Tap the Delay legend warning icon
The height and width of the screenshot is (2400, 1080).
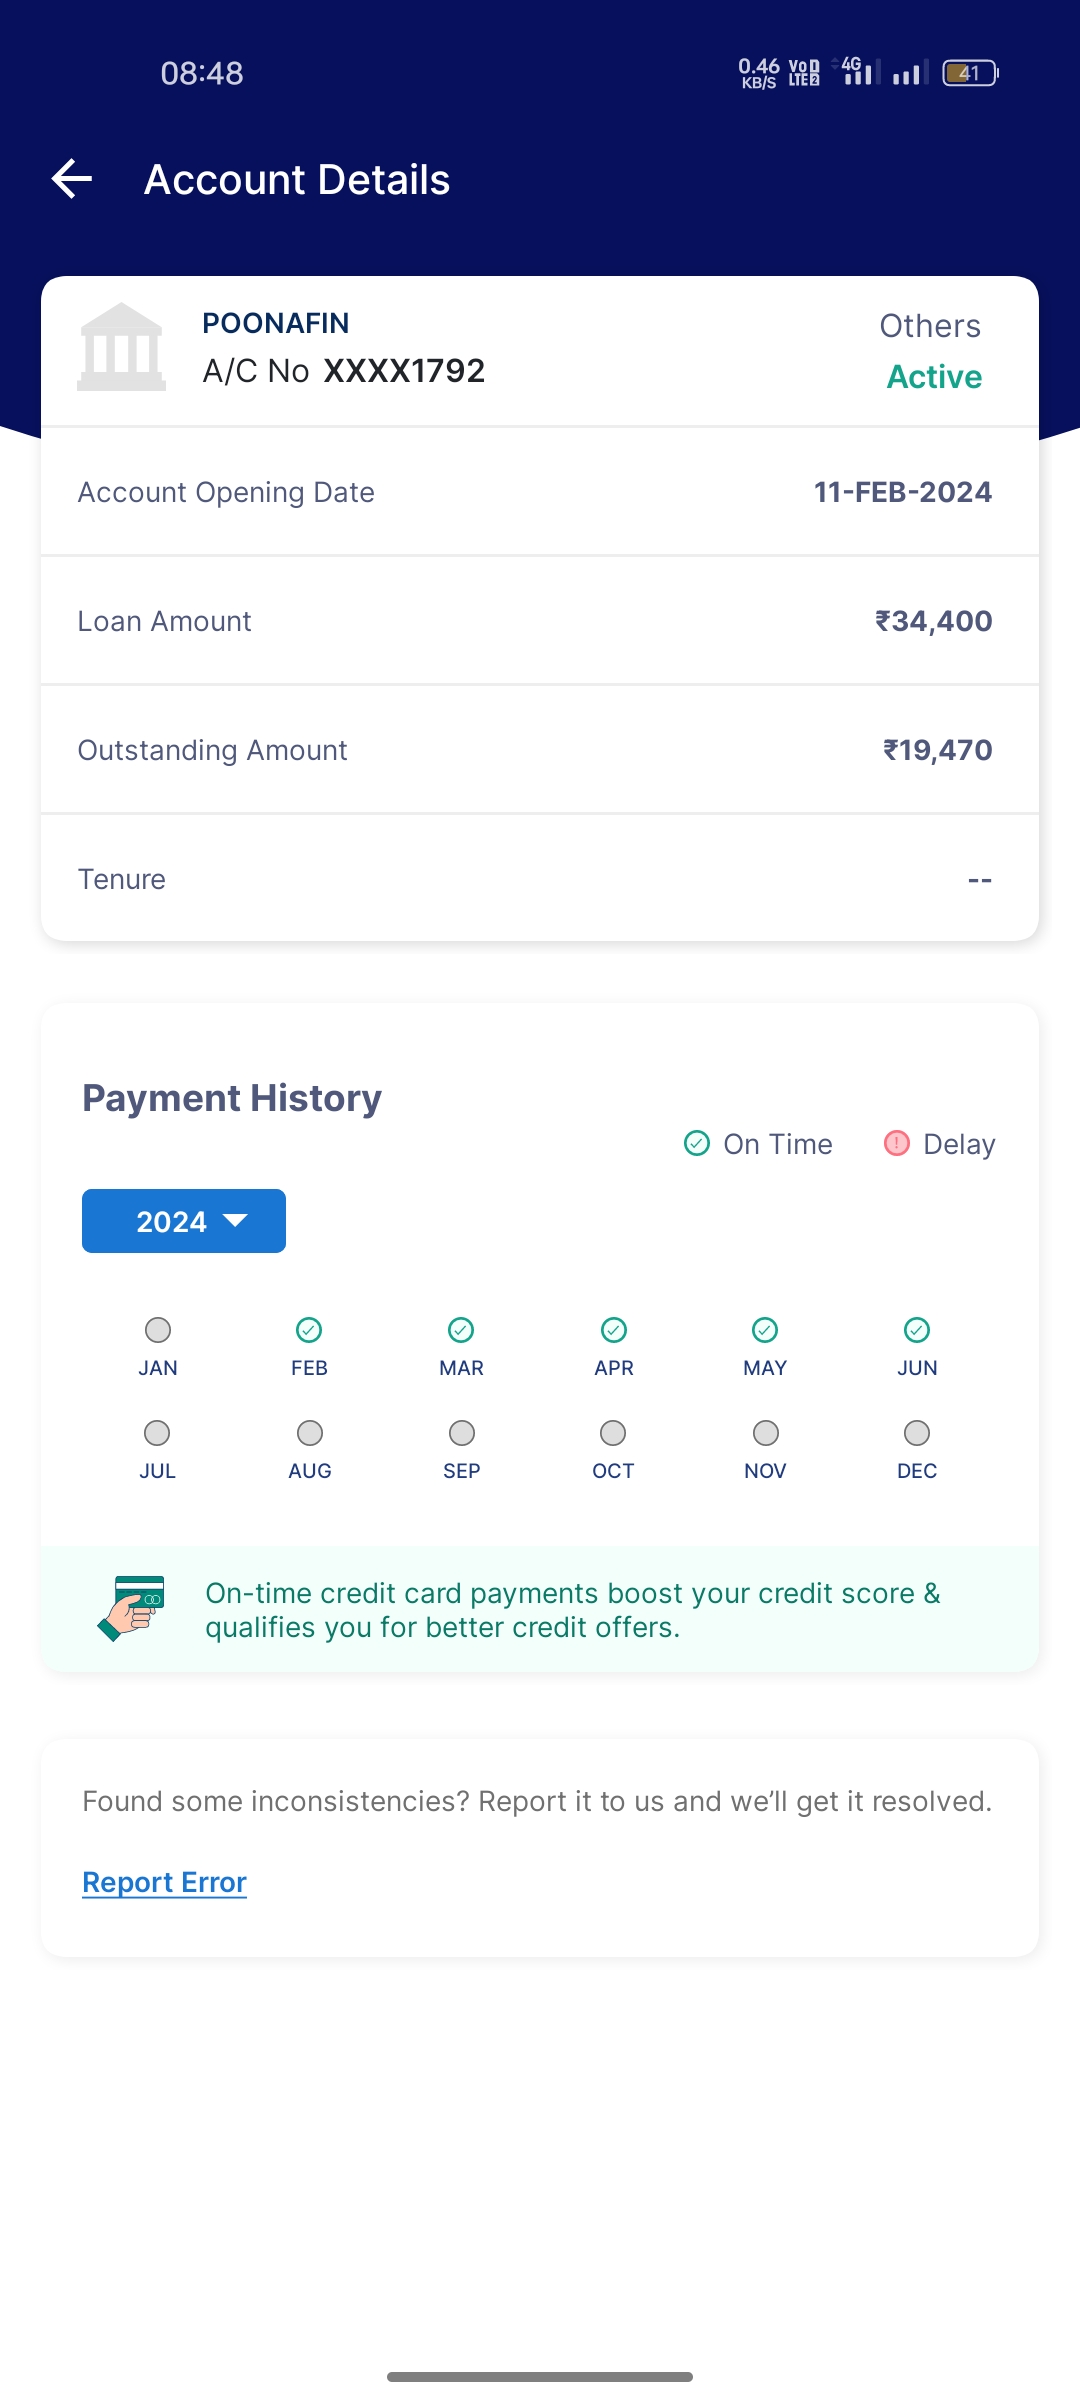(897, 1143)
